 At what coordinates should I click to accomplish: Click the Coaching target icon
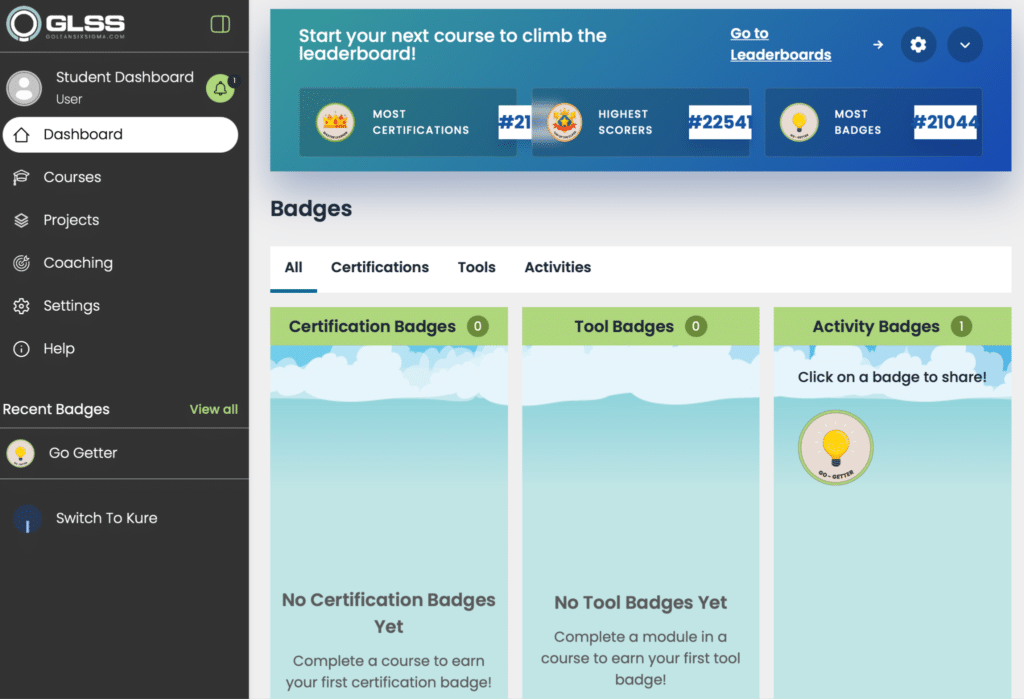[22, 263]
